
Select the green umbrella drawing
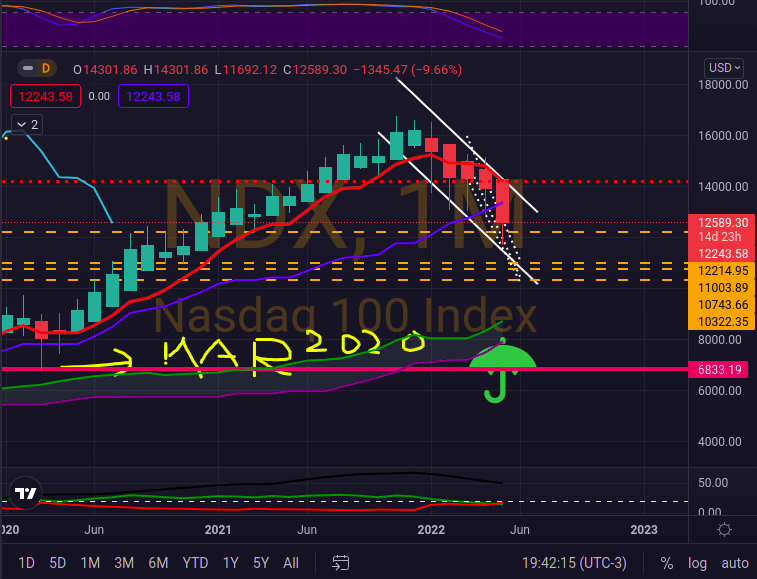503,370
